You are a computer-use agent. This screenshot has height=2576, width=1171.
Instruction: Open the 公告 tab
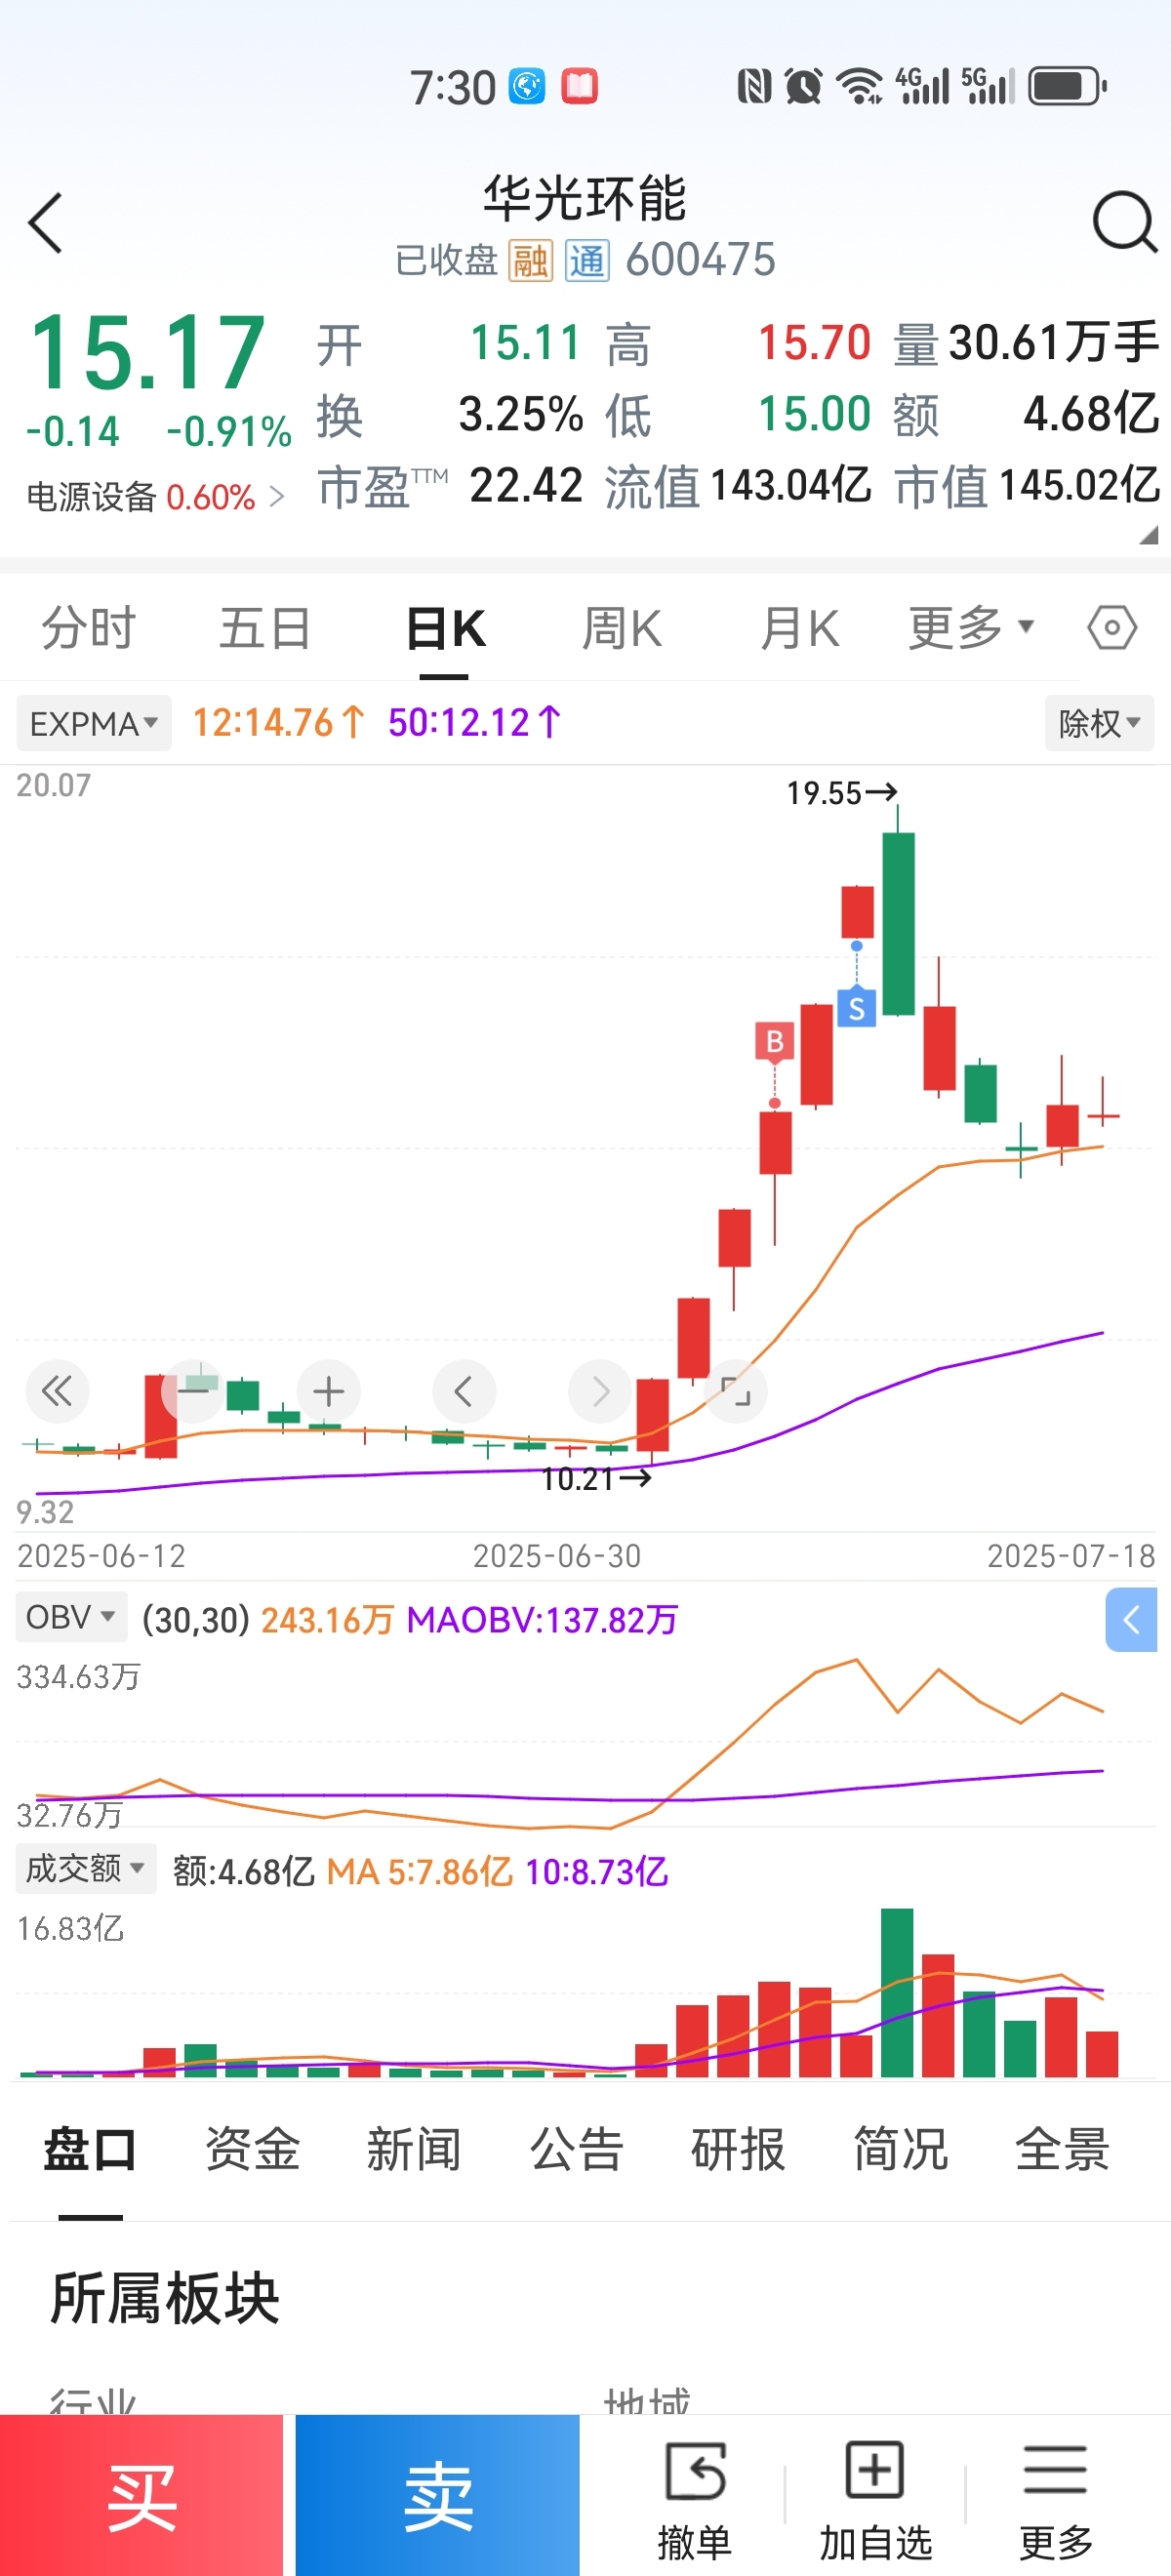576,2149
